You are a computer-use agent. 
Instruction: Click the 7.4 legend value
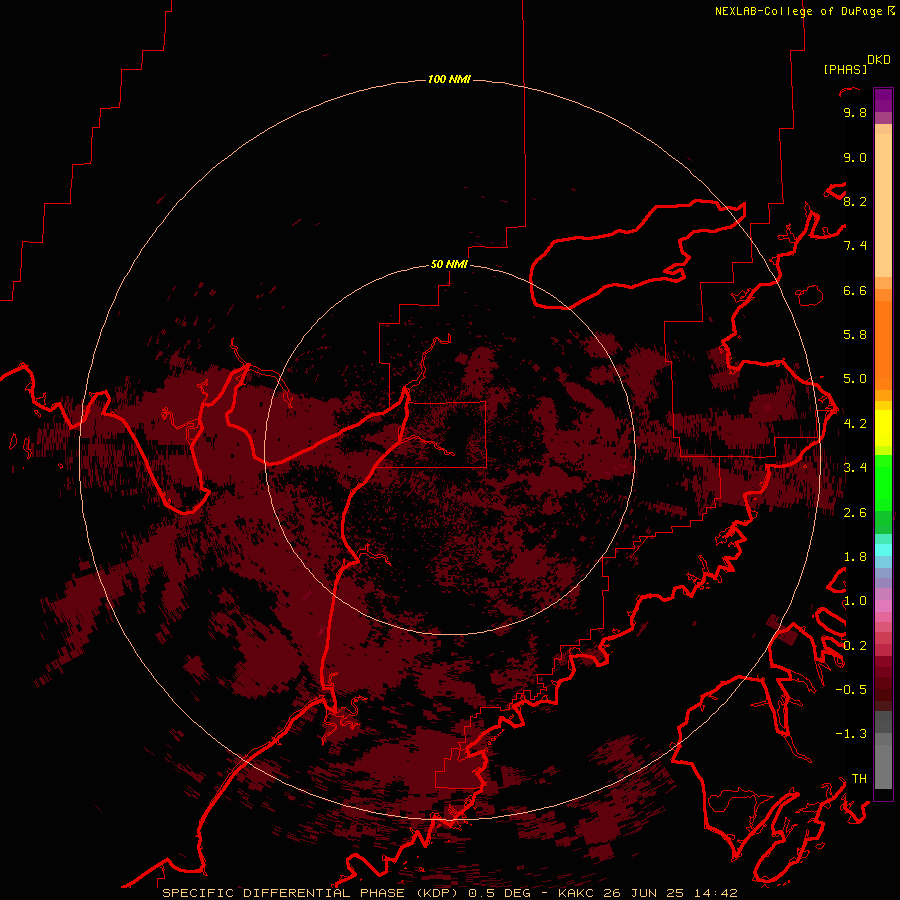[855, 246]
